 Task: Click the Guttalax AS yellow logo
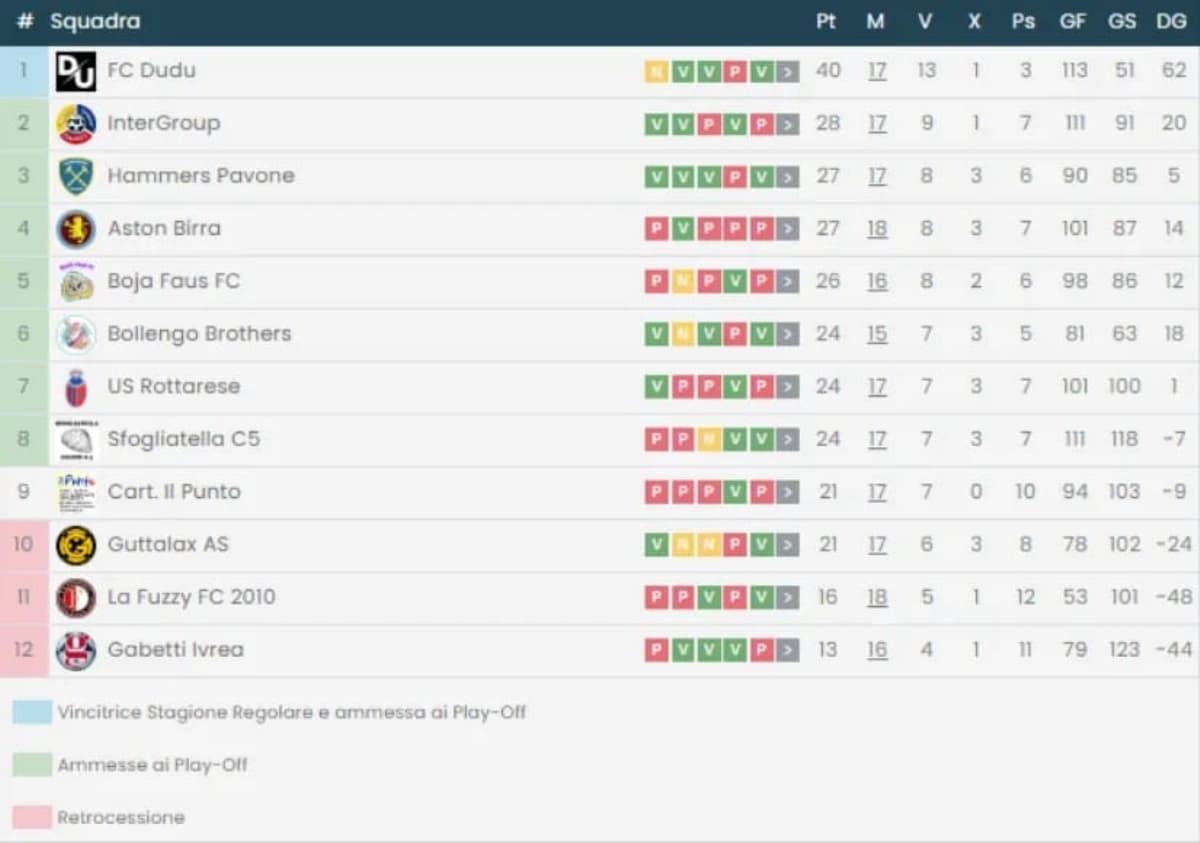(x=76, y=545)
